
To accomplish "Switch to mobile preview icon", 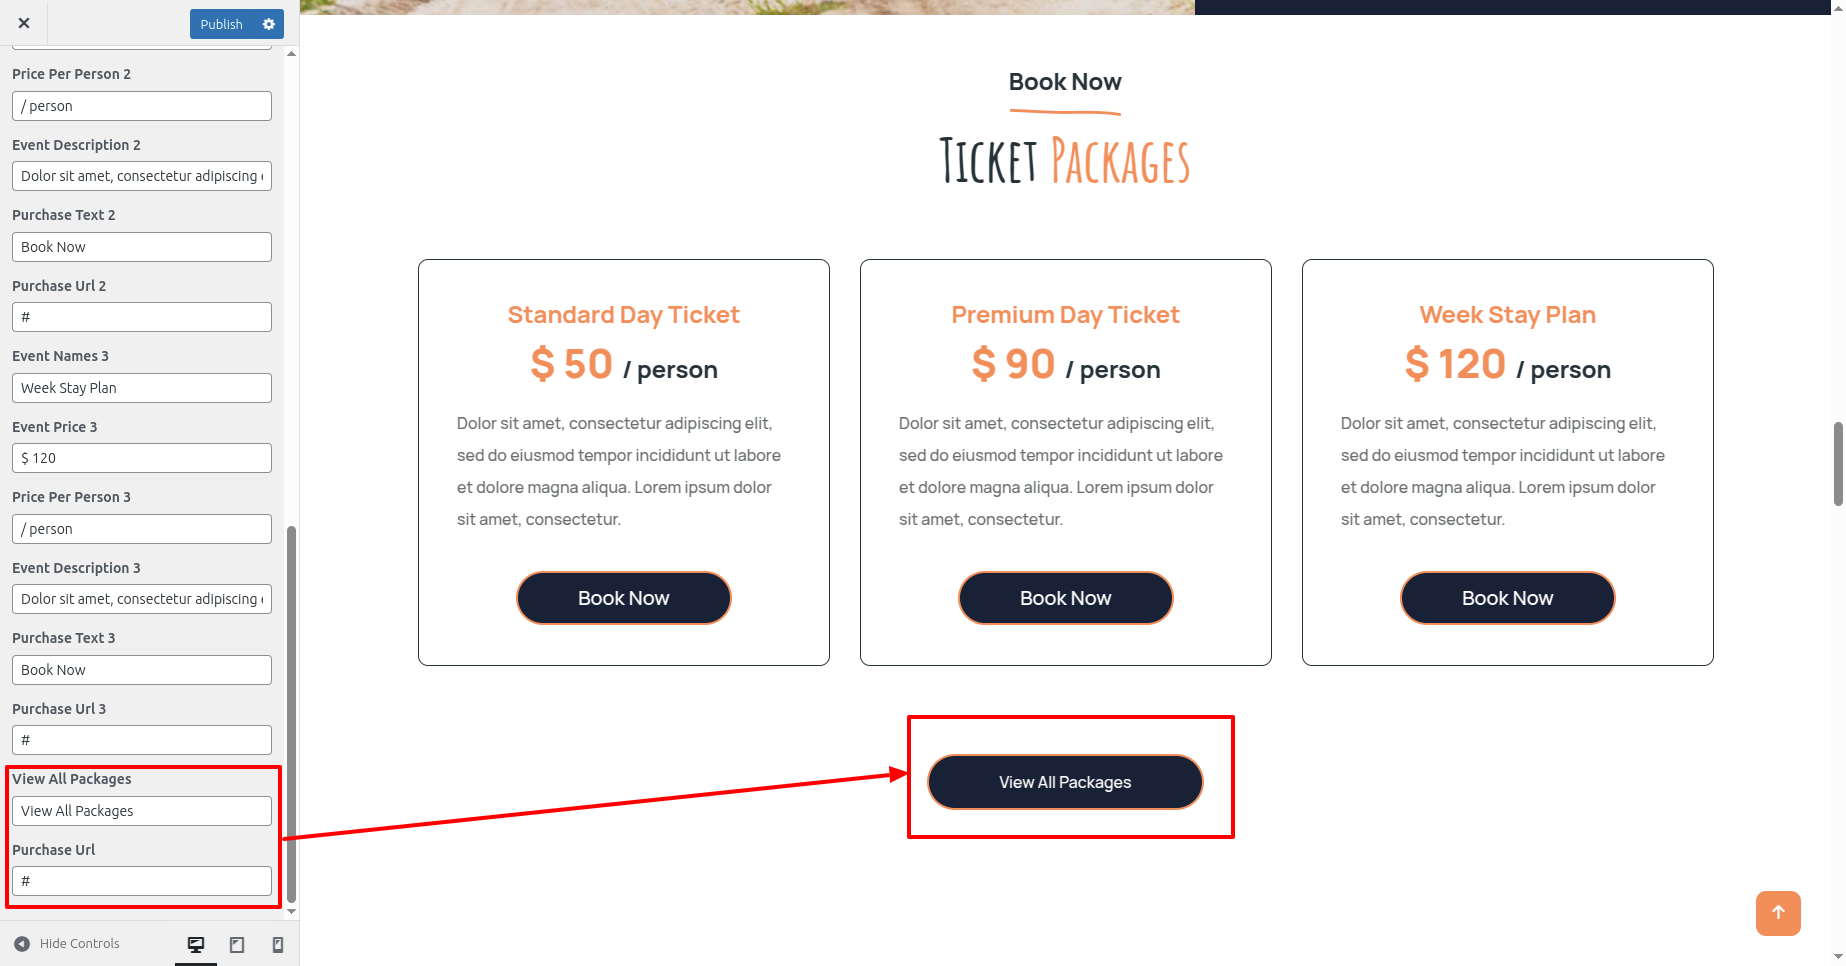I will [x=278, y=944].
